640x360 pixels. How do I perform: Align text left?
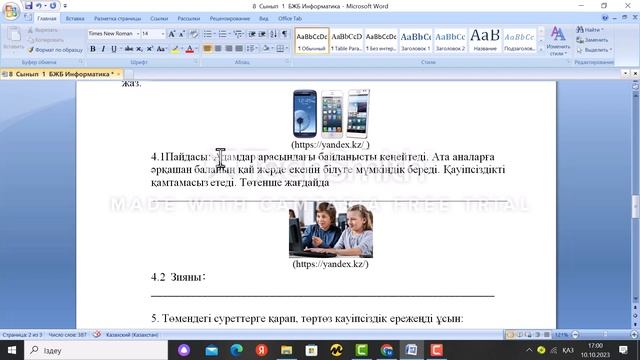207,49
